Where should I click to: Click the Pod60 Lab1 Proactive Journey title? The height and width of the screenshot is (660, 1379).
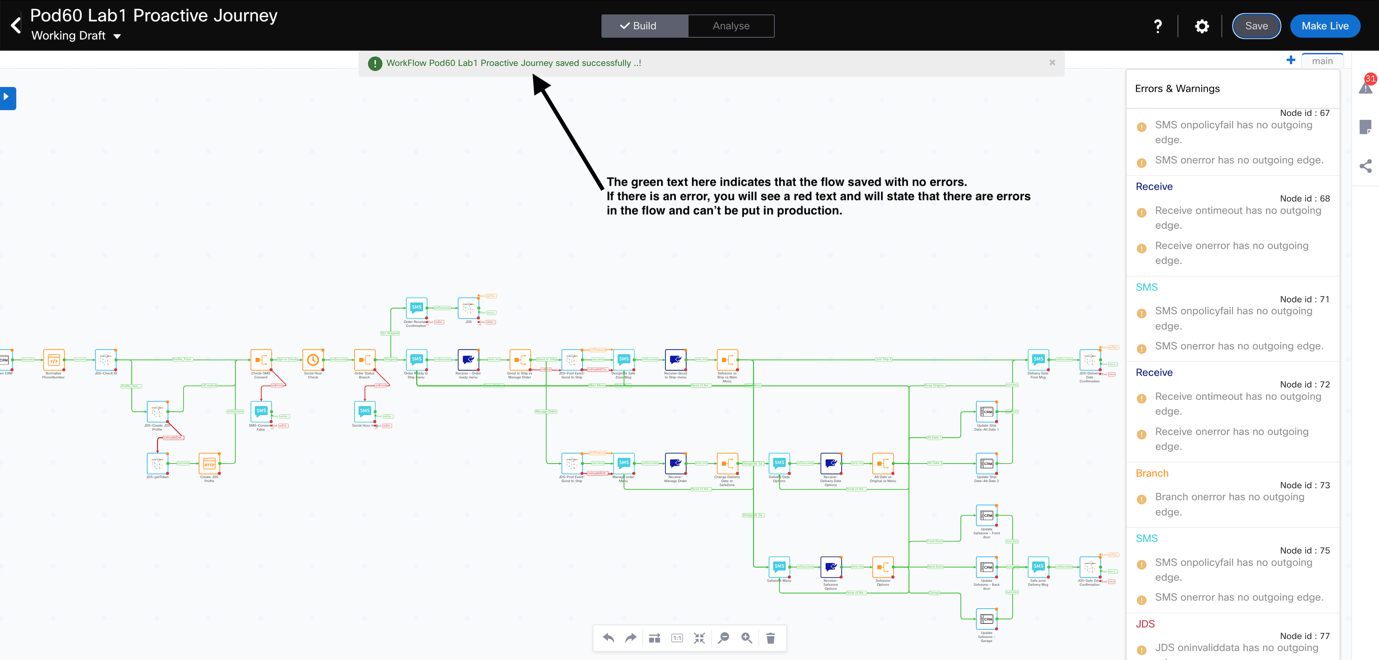point(154,16)
